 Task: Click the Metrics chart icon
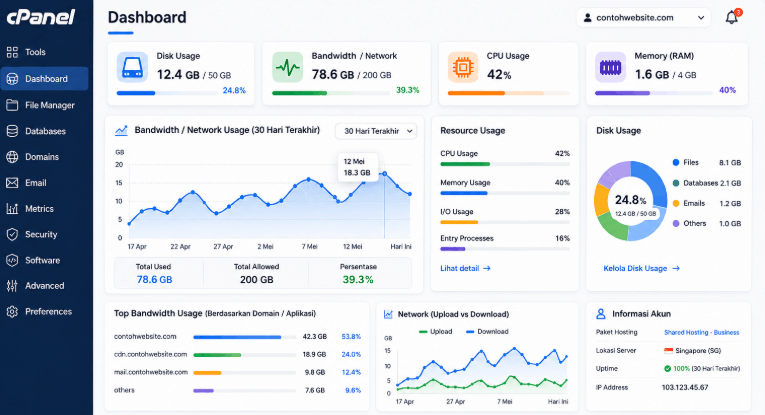12,209
